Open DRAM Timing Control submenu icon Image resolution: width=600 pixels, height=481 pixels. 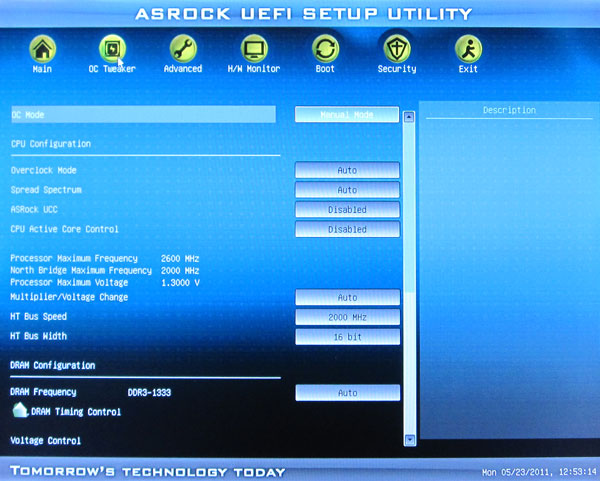click(x=20, y=410)
